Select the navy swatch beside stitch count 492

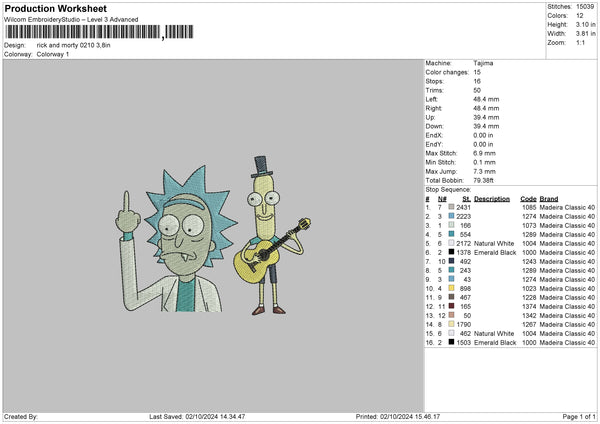point(451,261)
